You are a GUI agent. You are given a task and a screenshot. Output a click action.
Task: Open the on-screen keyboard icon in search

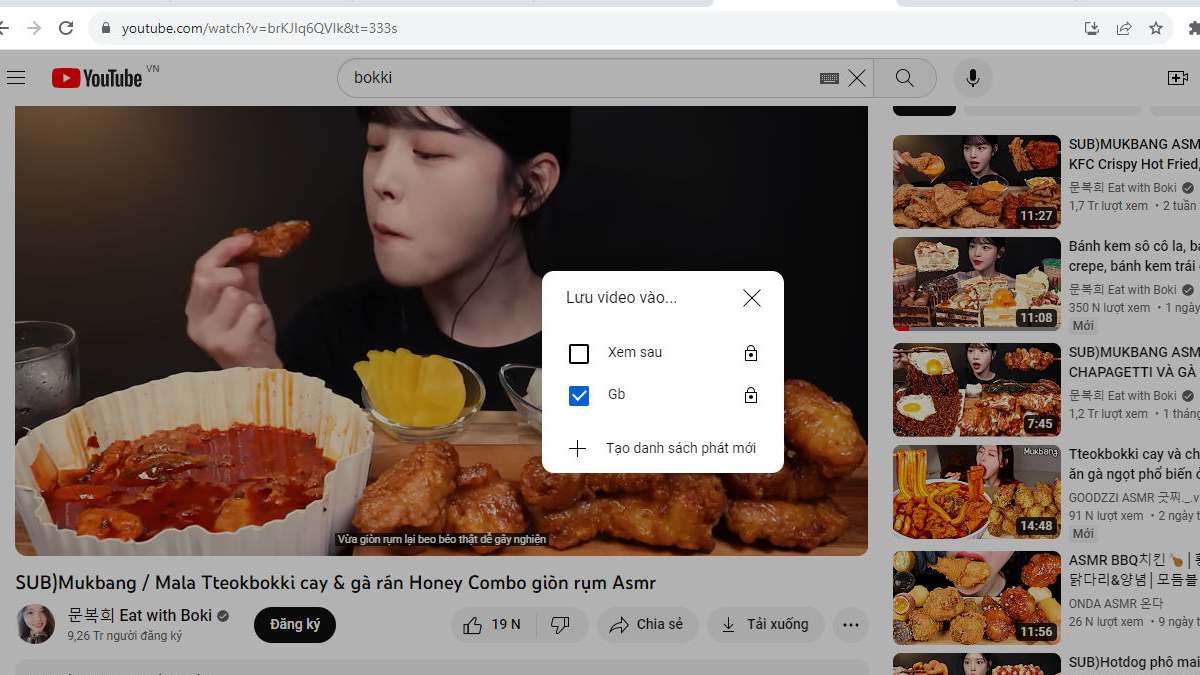click(x=829, y=78)
